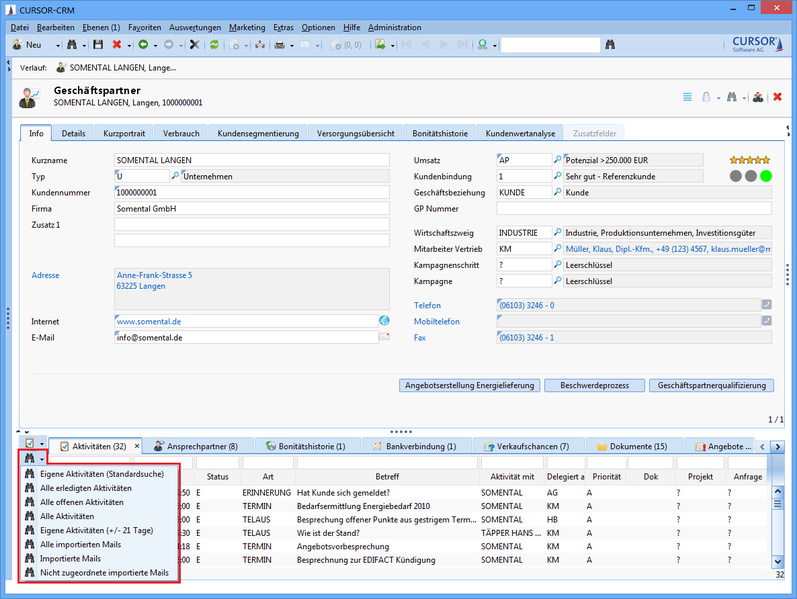Click the five-star rating next to Umsatz

(x=750, y=159)
